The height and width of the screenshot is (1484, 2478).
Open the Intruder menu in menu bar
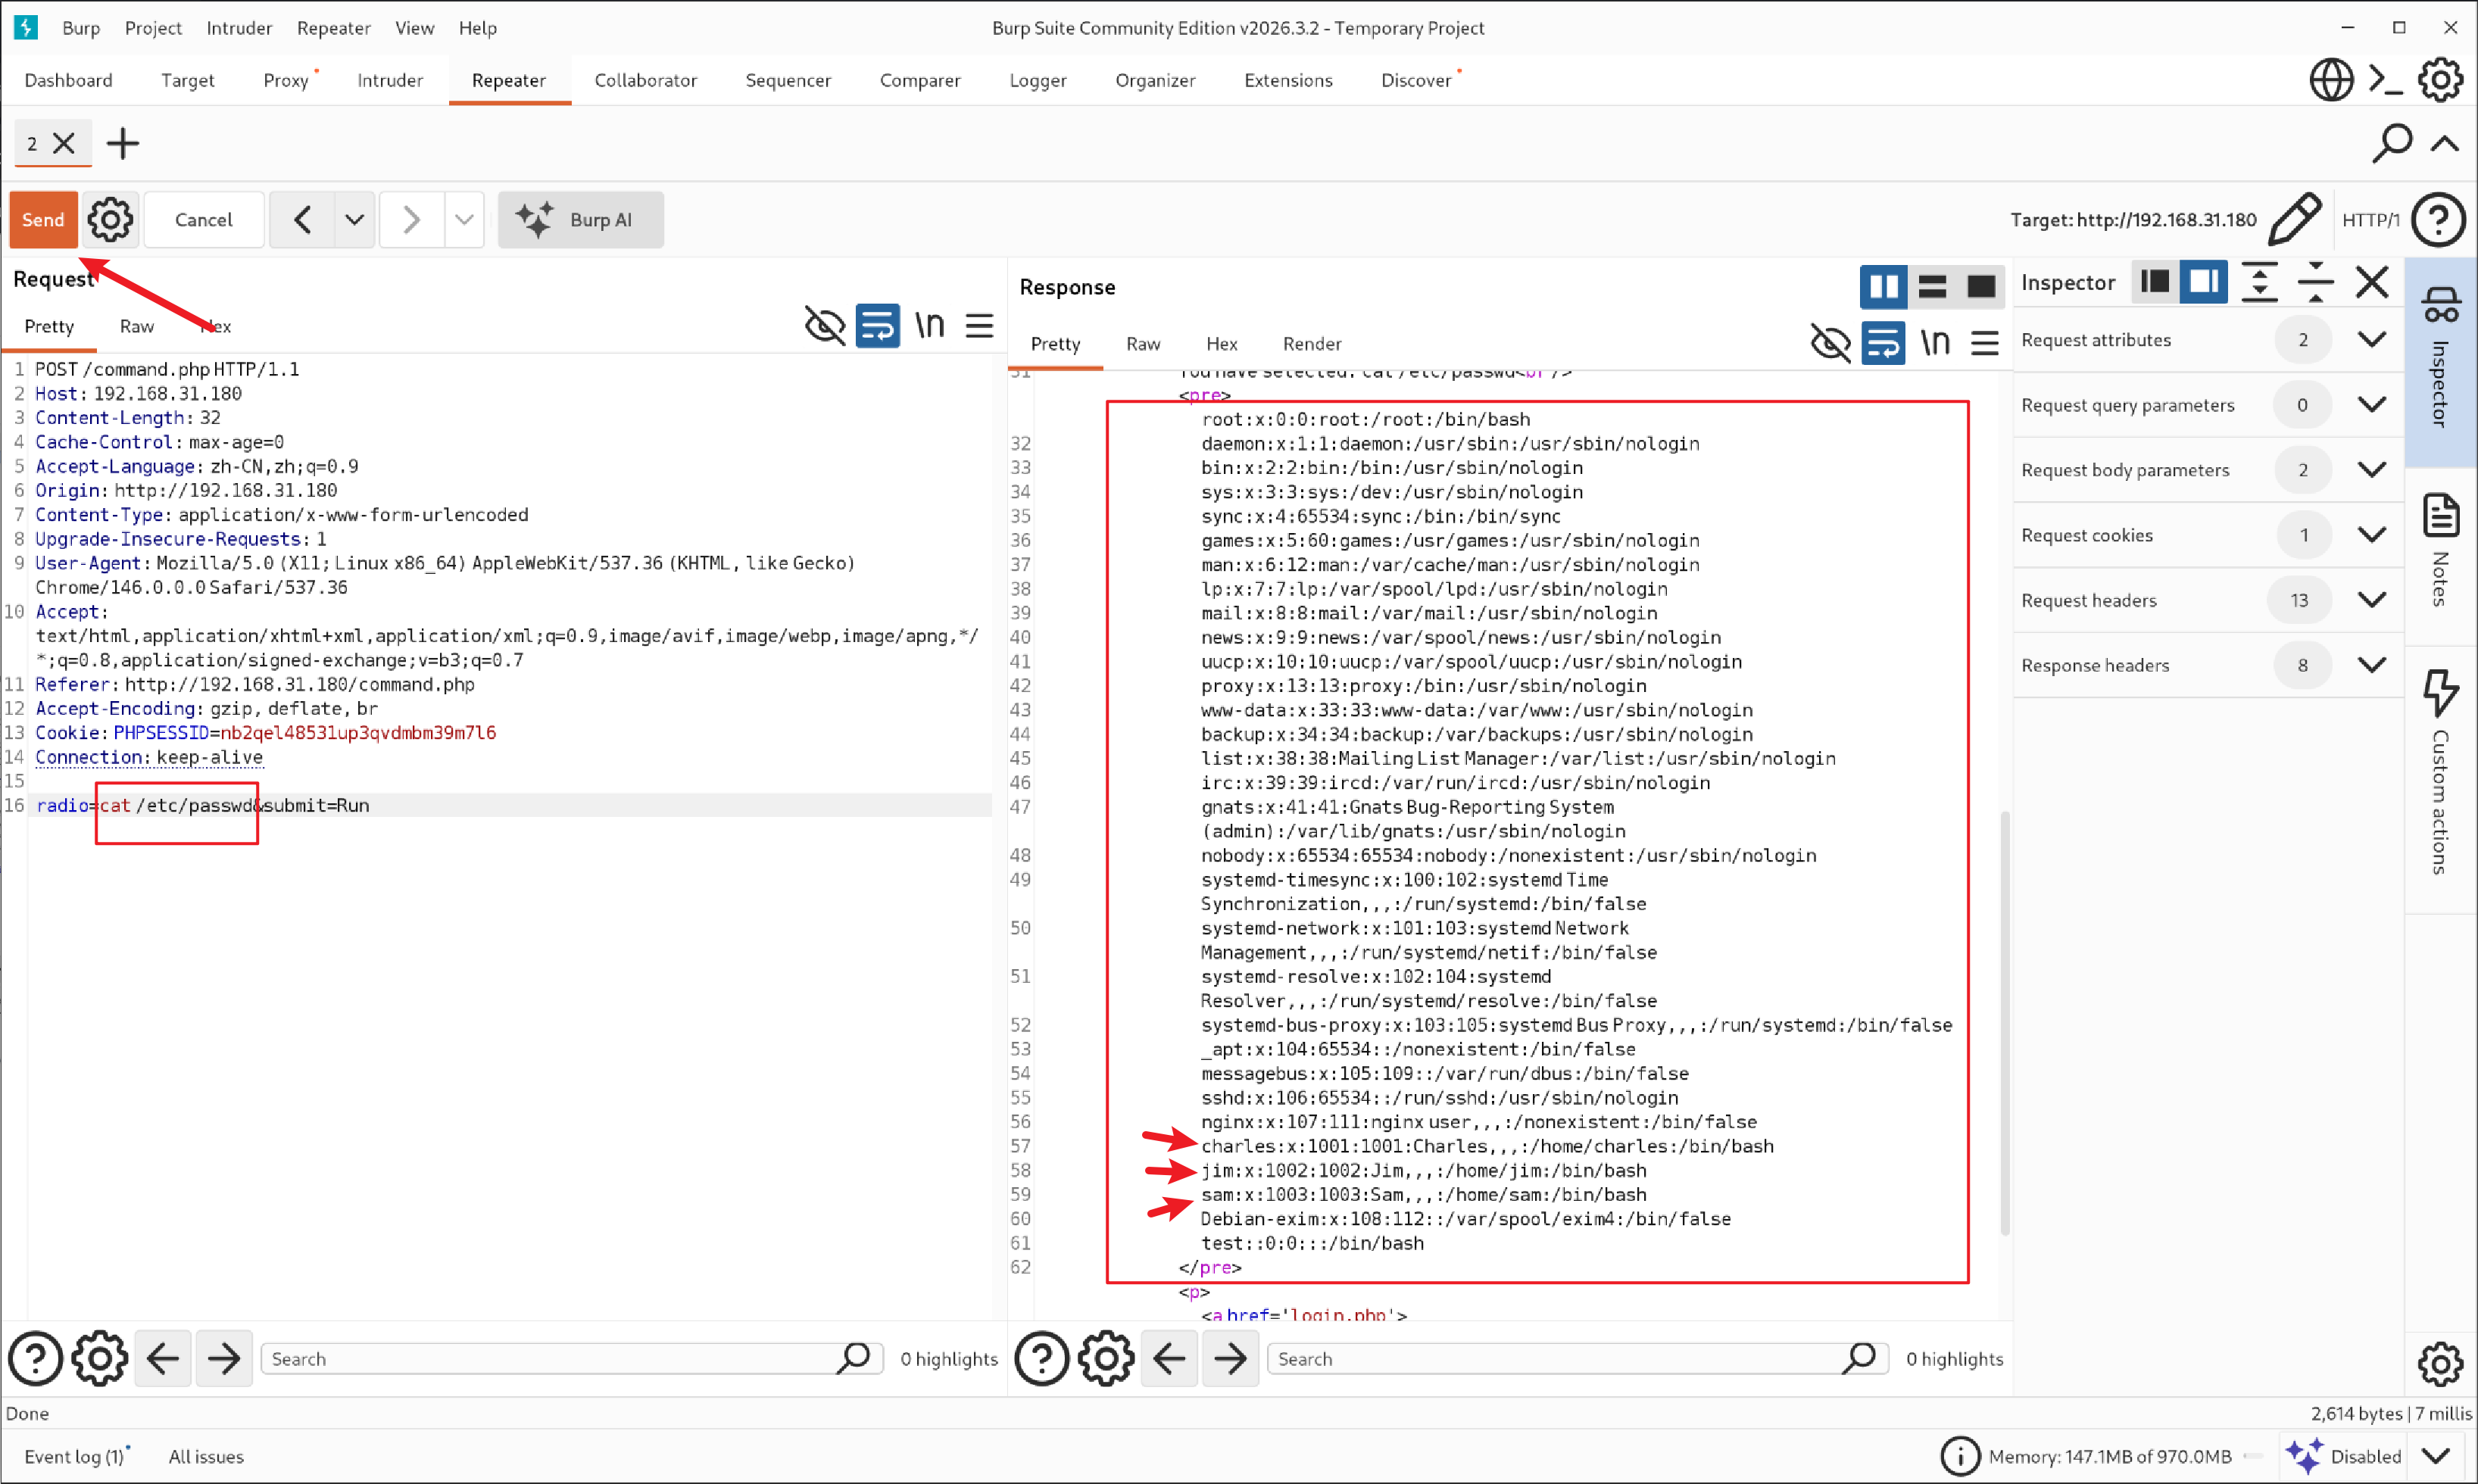(x=239, y=28)
